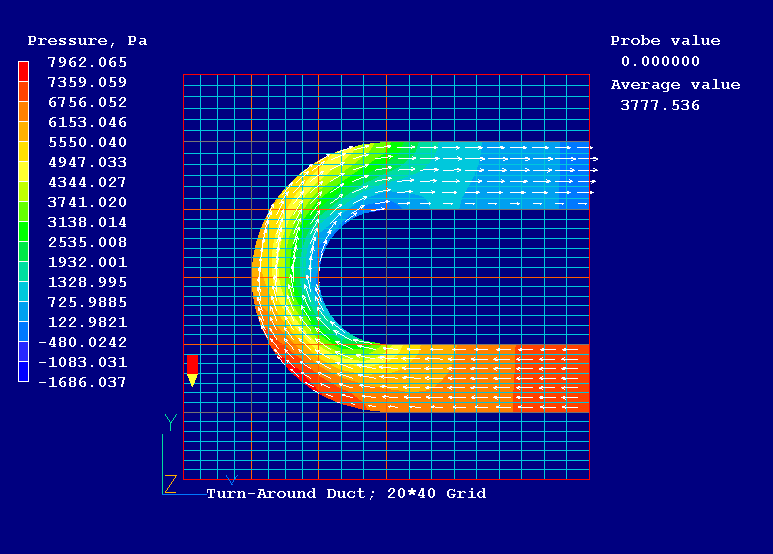Screen dimensions: 773x554
Task: Click the plot title 'Turn-Around Duct; 20*40 Grid'
Action: (x=346, y=494)
